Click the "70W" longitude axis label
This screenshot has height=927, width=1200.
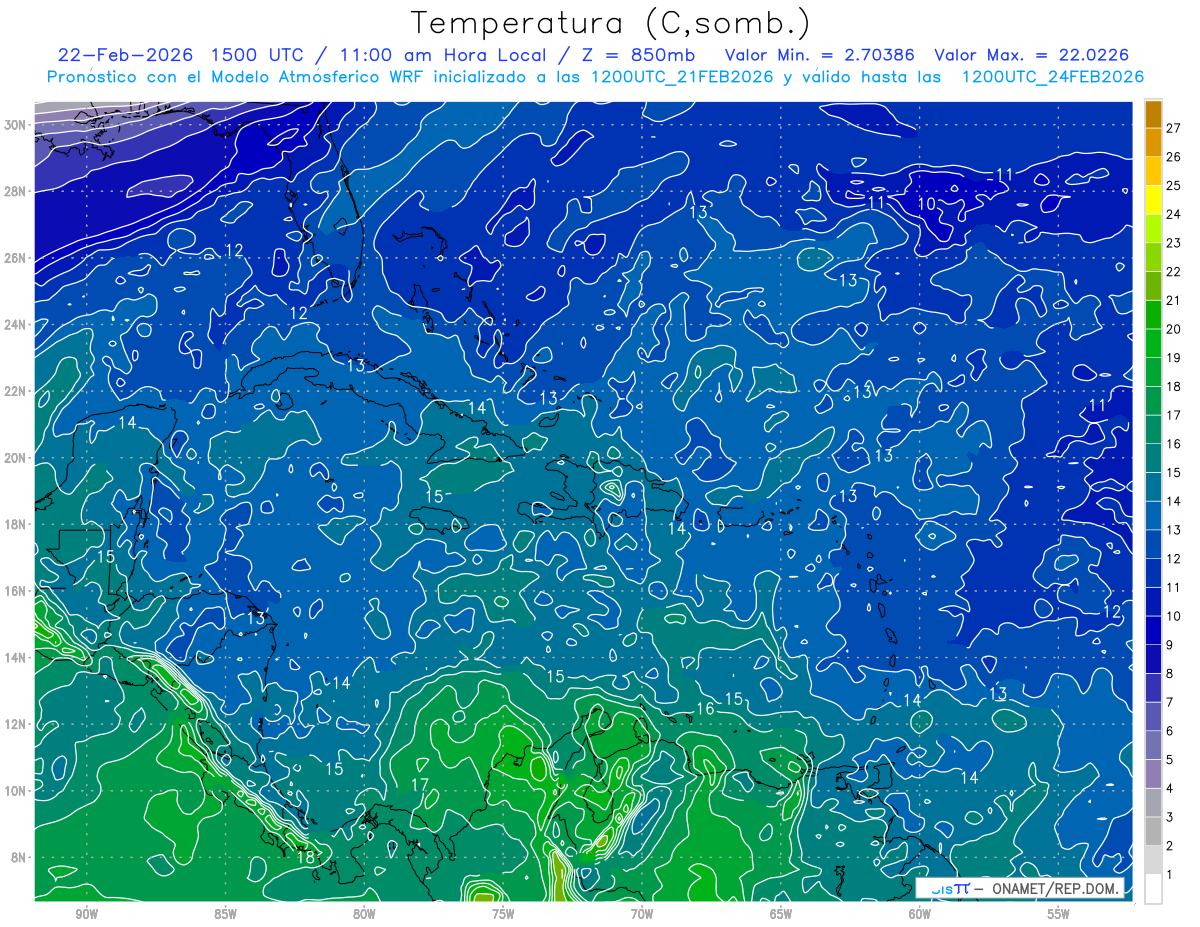click(642, 914)
